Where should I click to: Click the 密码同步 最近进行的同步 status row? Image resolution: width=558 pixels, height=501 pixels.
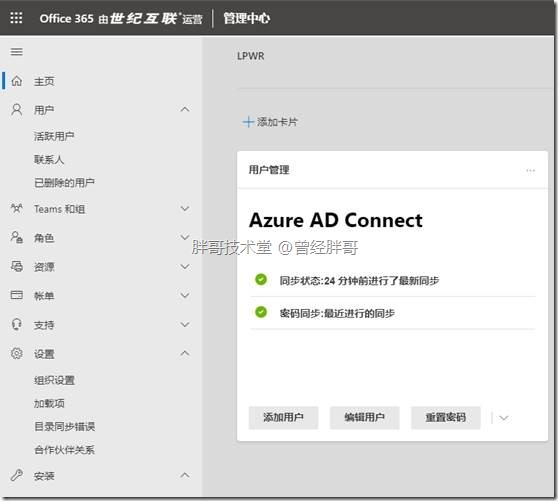[x=393, y=313]
